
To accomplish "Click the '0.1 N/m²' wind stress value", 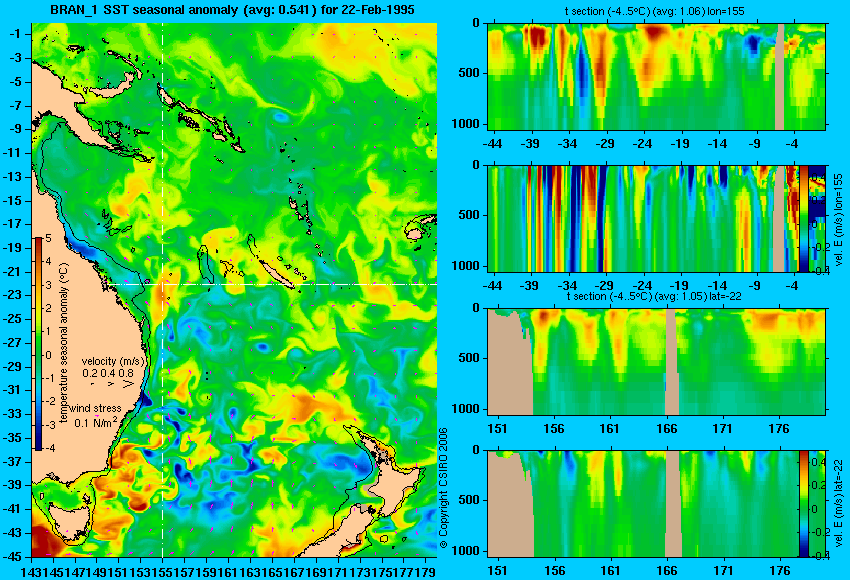I will [95, 421].
